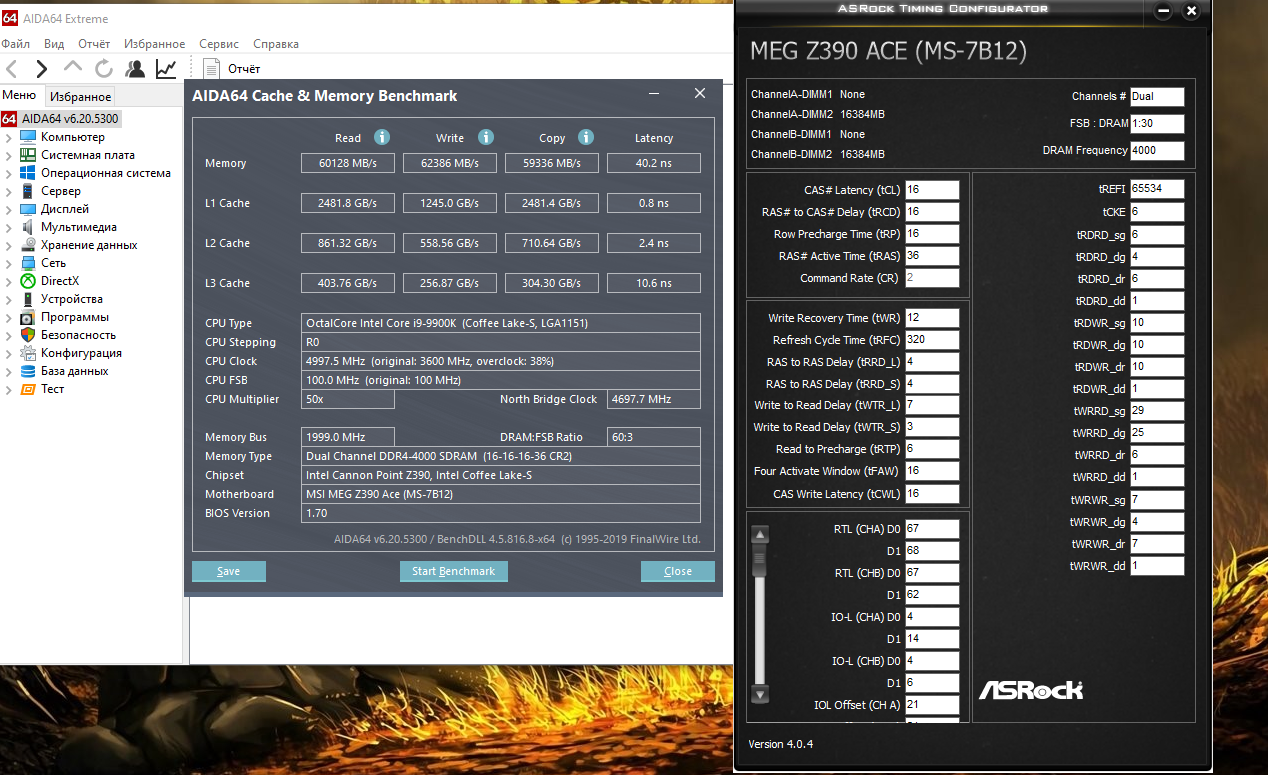The image size is (1268, 775).
Task: Click the Copy info icon in benchmark
Action: click(x=586, y=137)
